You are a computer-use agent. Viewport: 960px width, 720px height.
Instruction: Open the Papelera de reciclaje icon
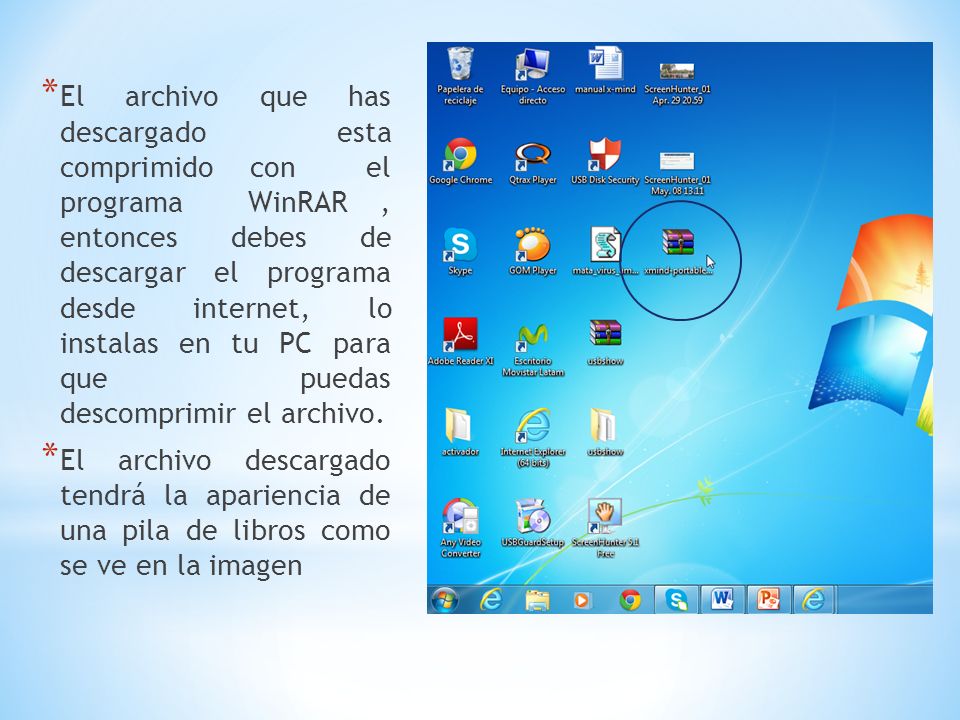point(460,75)
